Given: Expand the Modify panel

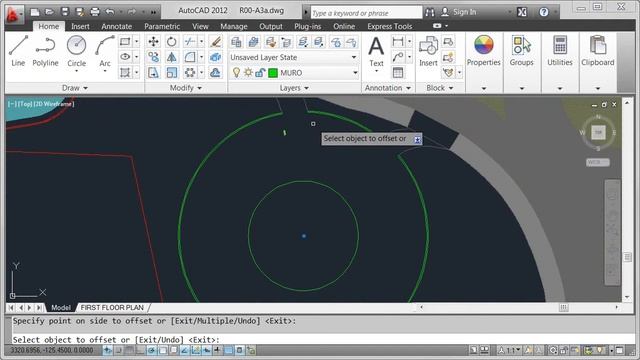Looking at the screenshot, I should pos(185,88).
